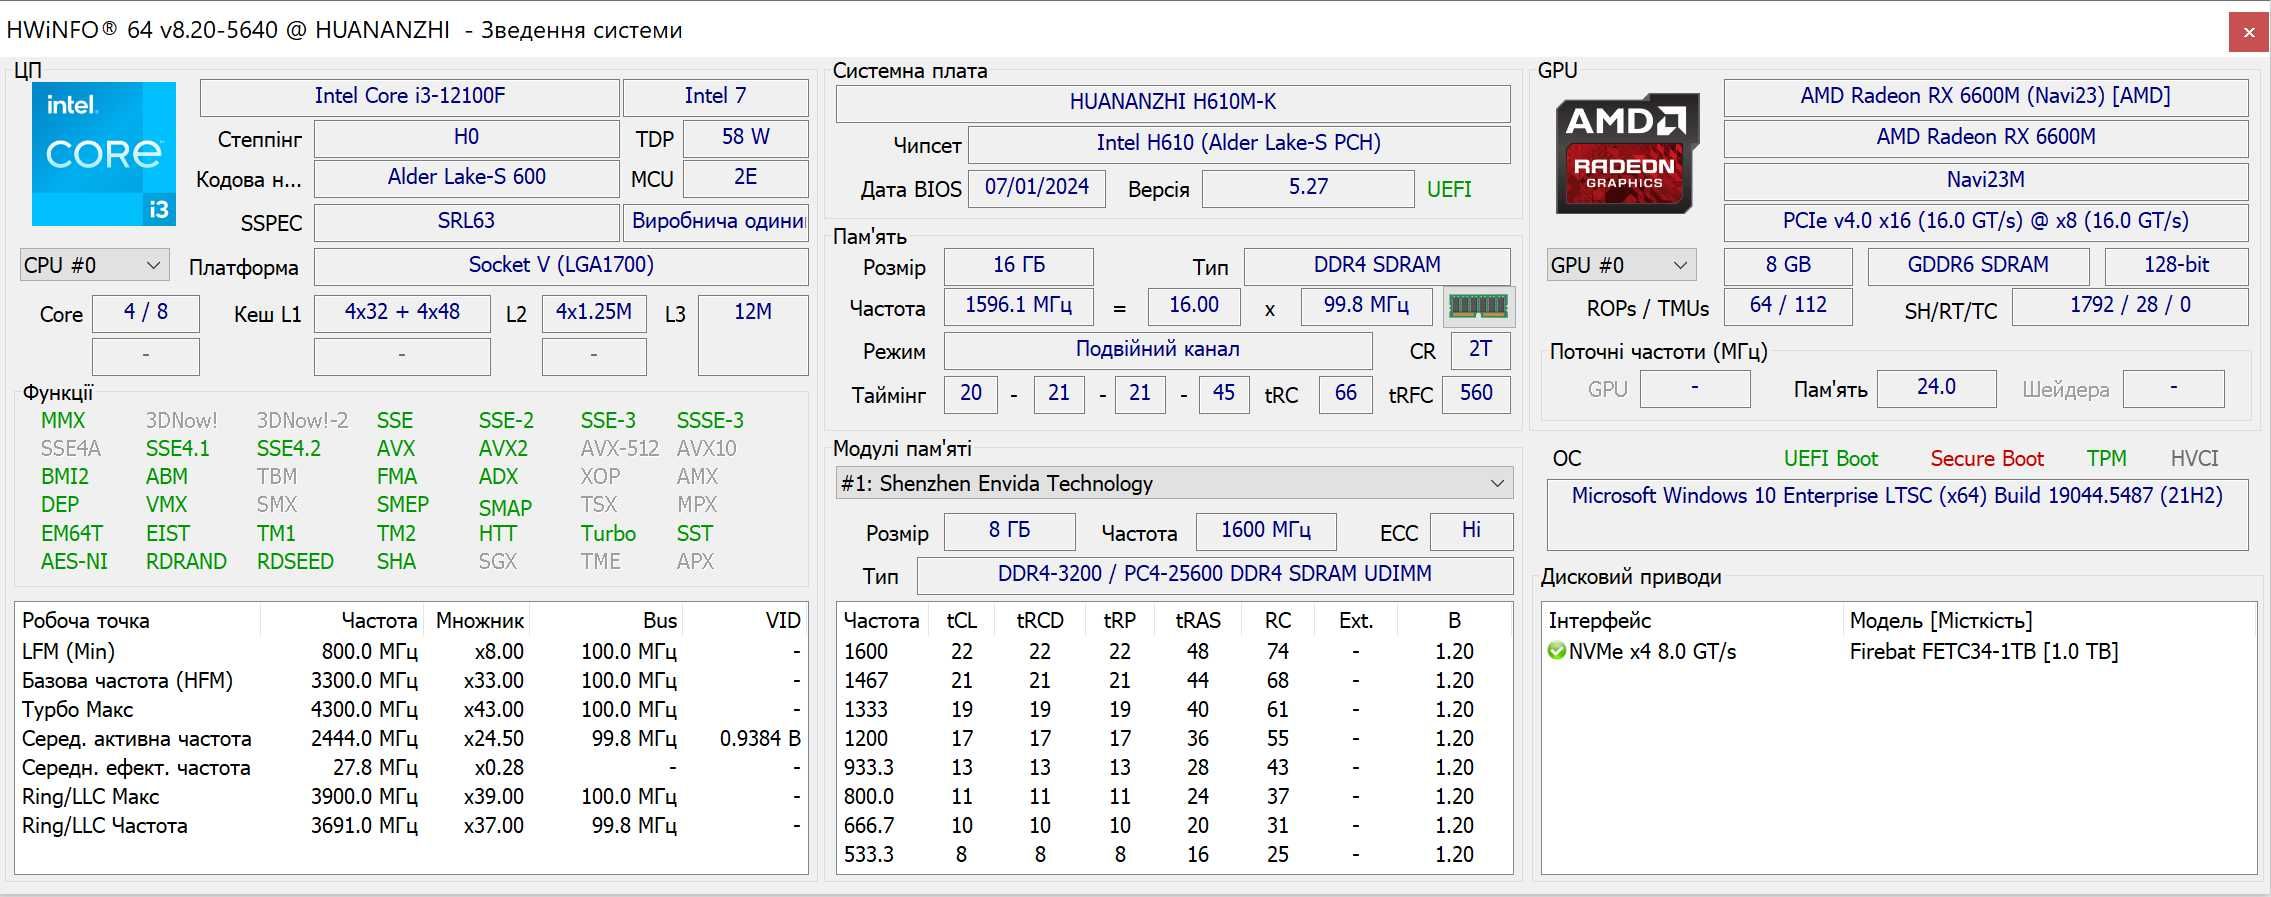The image size is (2271, 897).
Task: Click the SSPEC value SRL63
Action: click(x=466, y=222)
